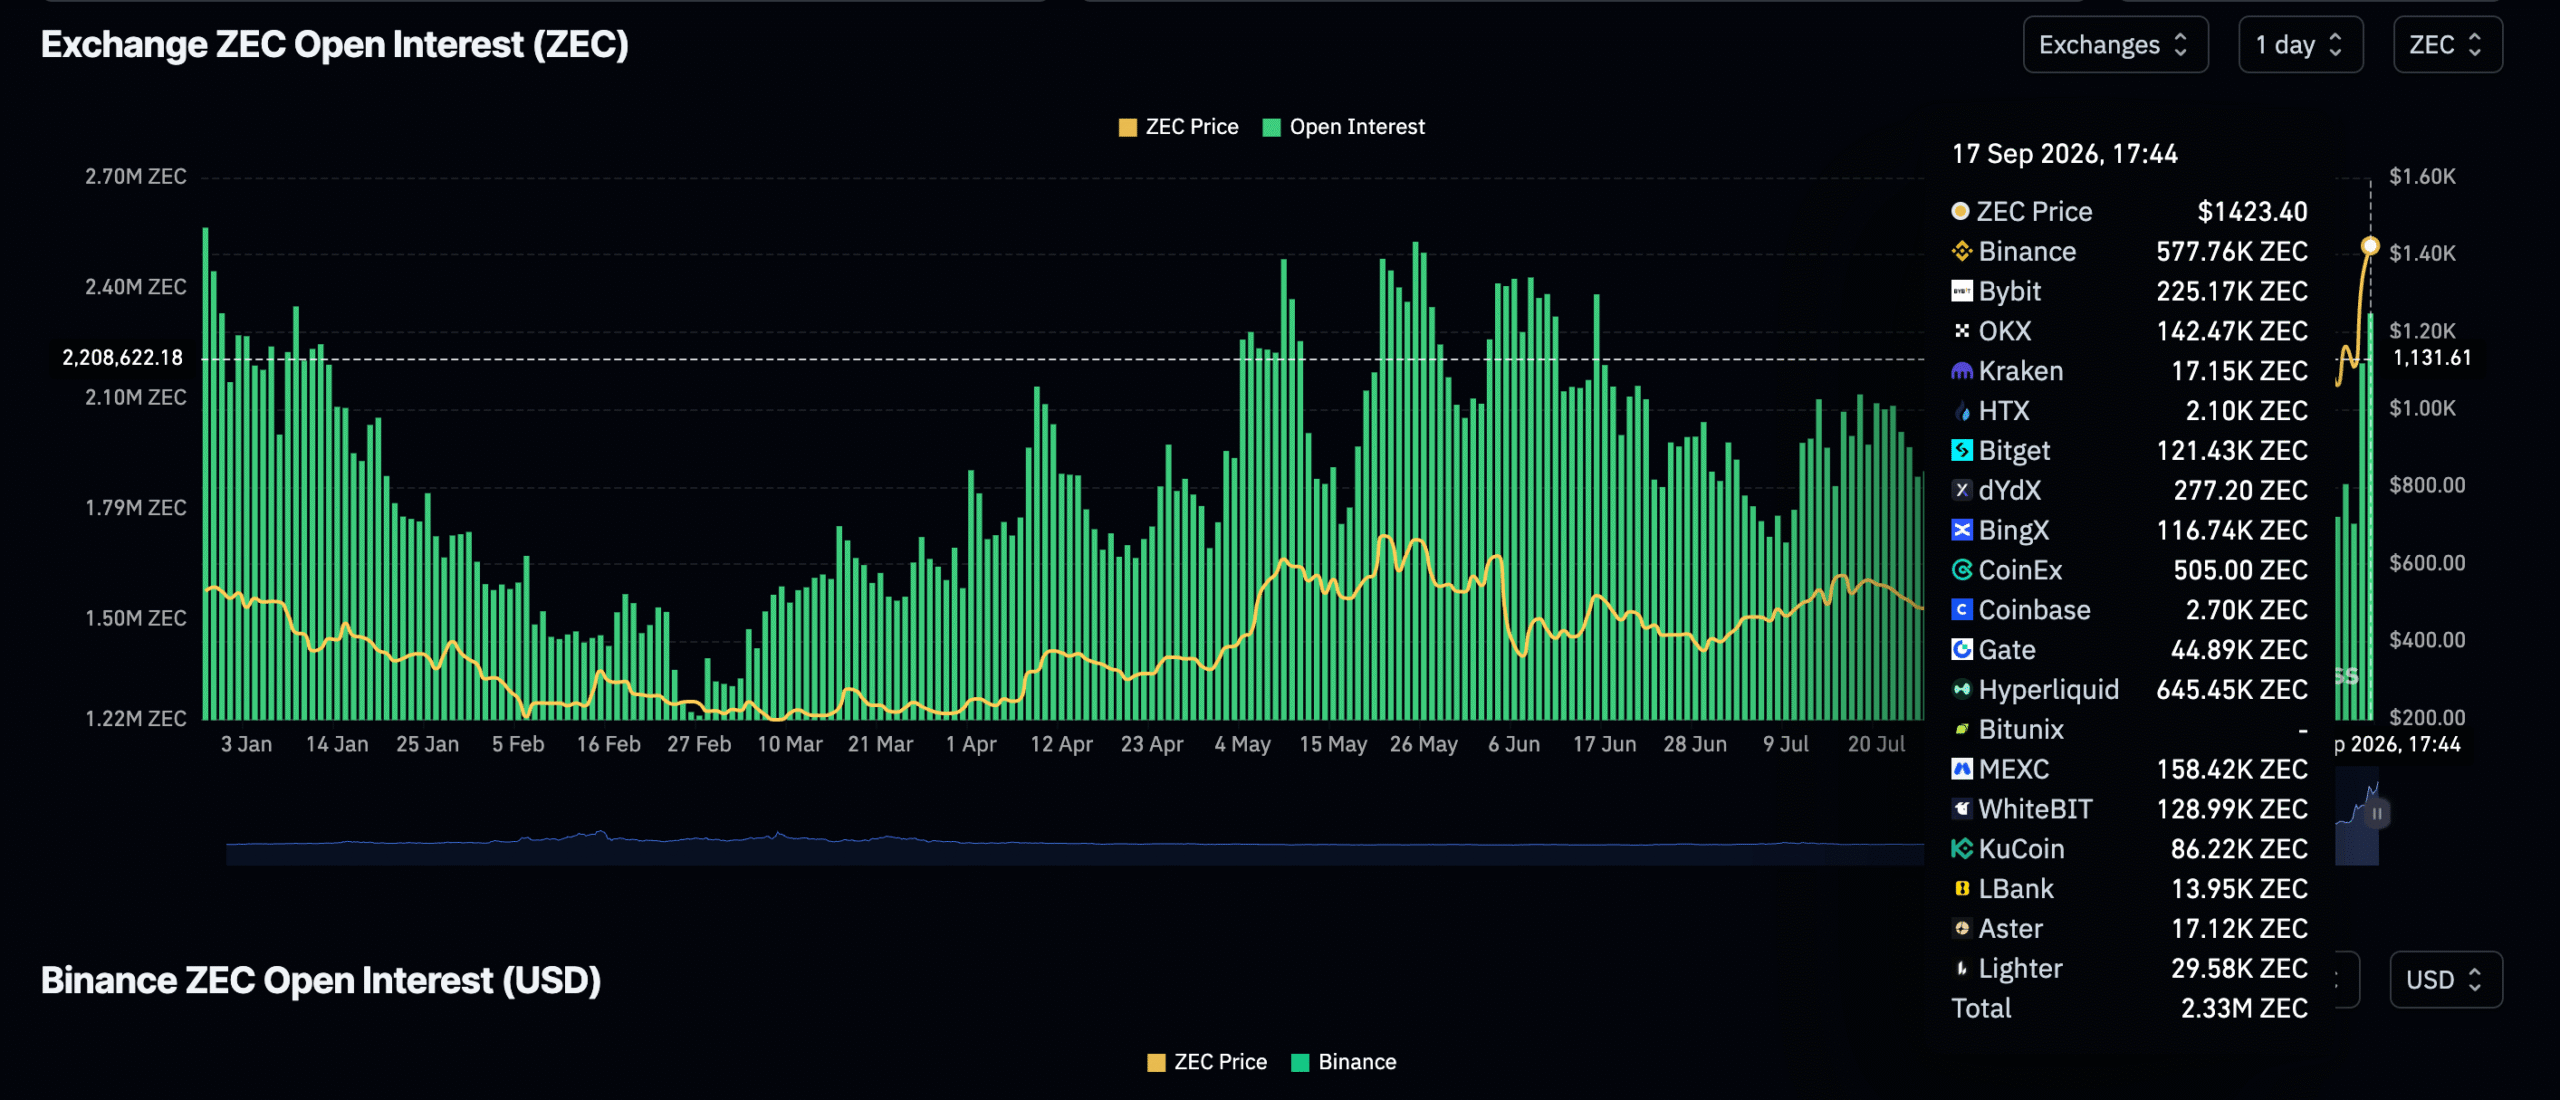Click the MEXC logo icon
Screen dimensions: 2560x1100
(x=1962, y=769)
